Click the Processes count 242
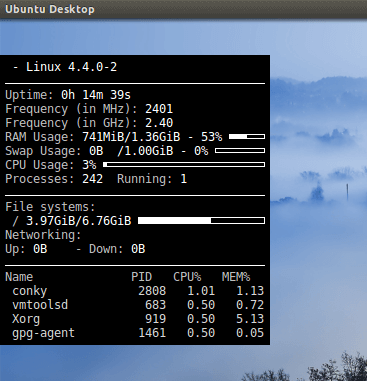 (x=92, y=179)
